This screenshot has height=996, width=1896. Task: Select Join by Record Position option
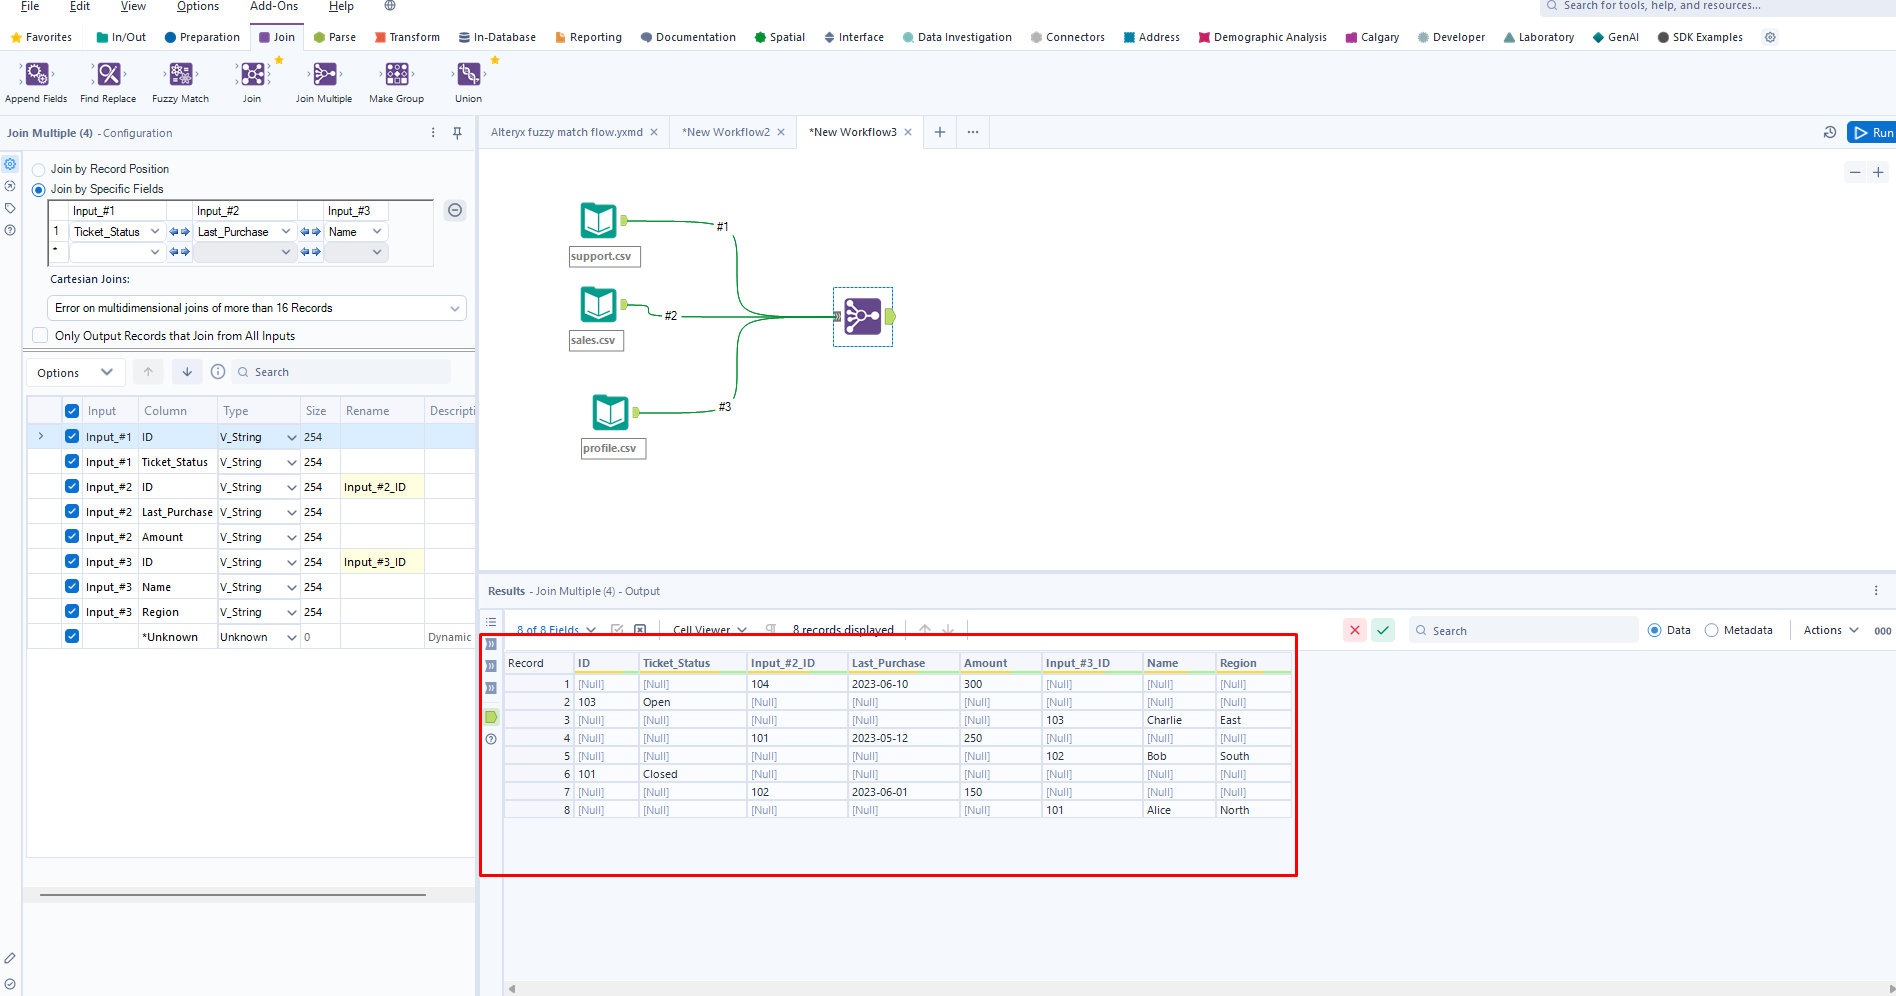point(40,170)
